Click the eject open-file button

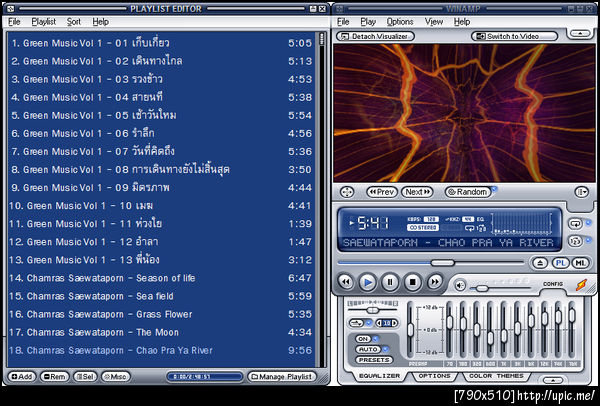pyautogui.click(x=540, y=263)
